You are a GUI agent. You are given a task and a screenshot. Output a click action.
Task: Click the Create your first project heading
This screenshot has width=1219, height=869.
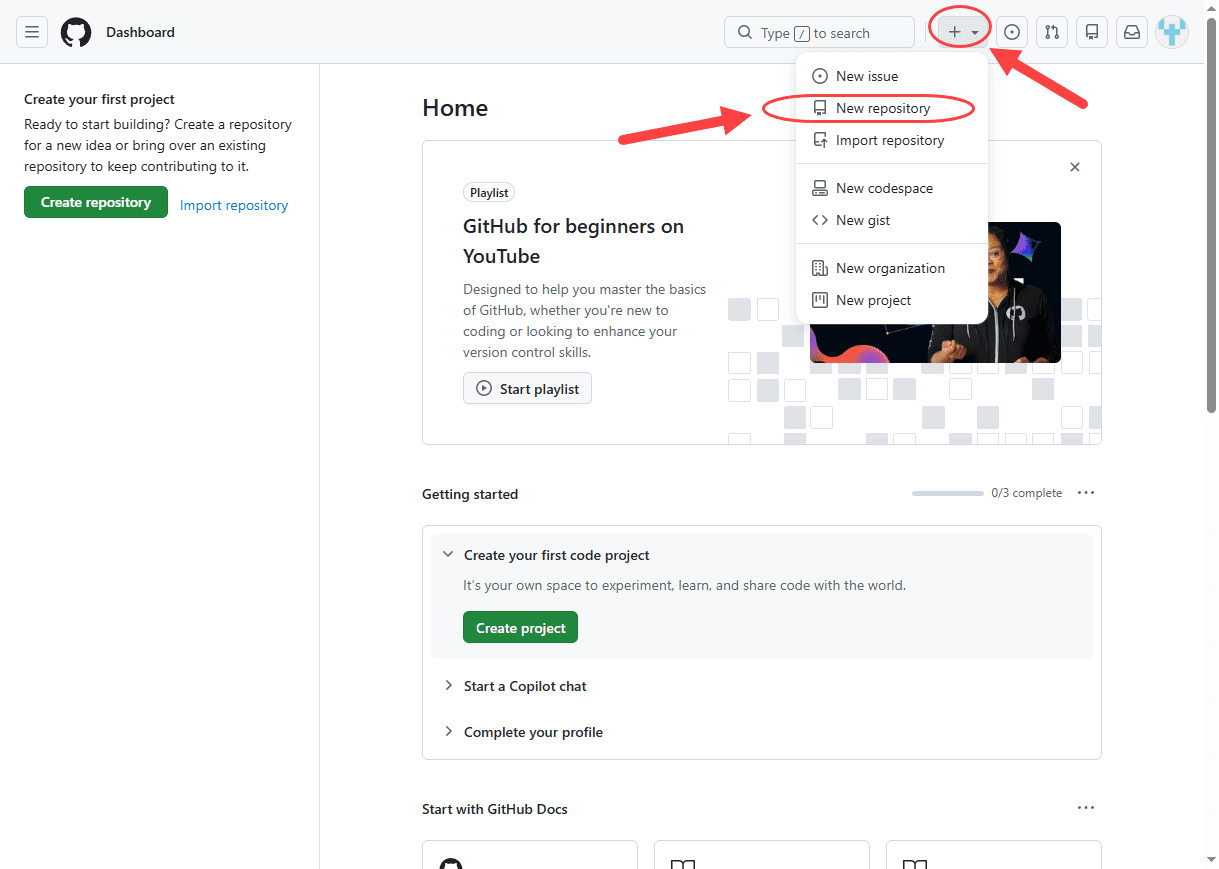(x=99, y=99)
